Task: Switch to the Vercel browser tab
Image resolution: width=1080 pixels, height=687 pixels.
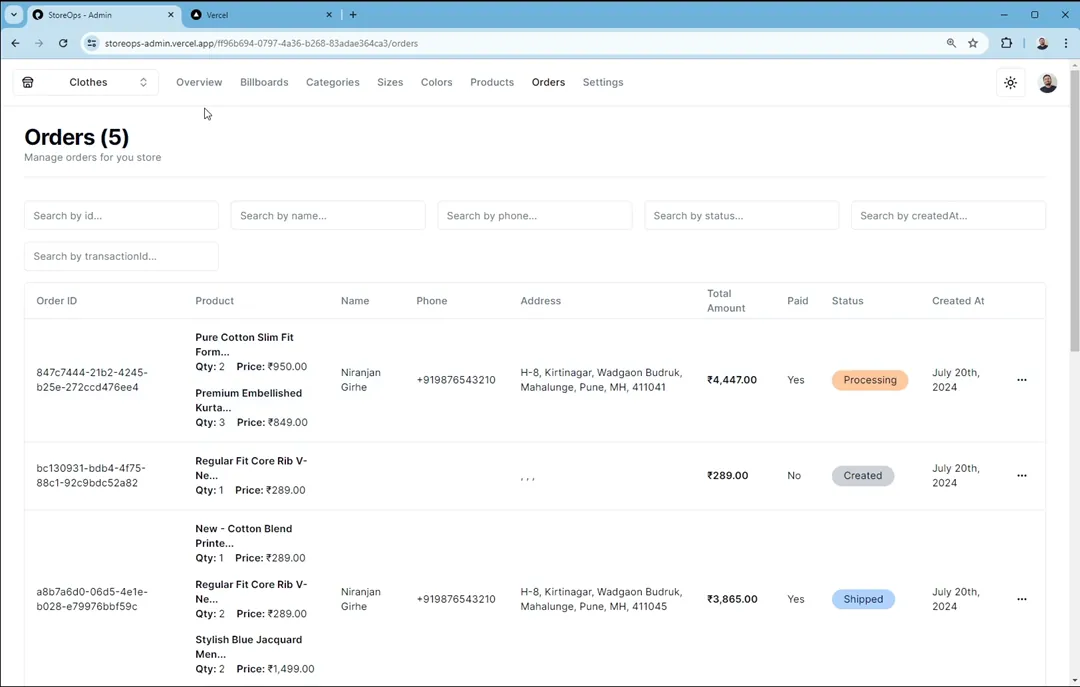Action: [261, 14]
